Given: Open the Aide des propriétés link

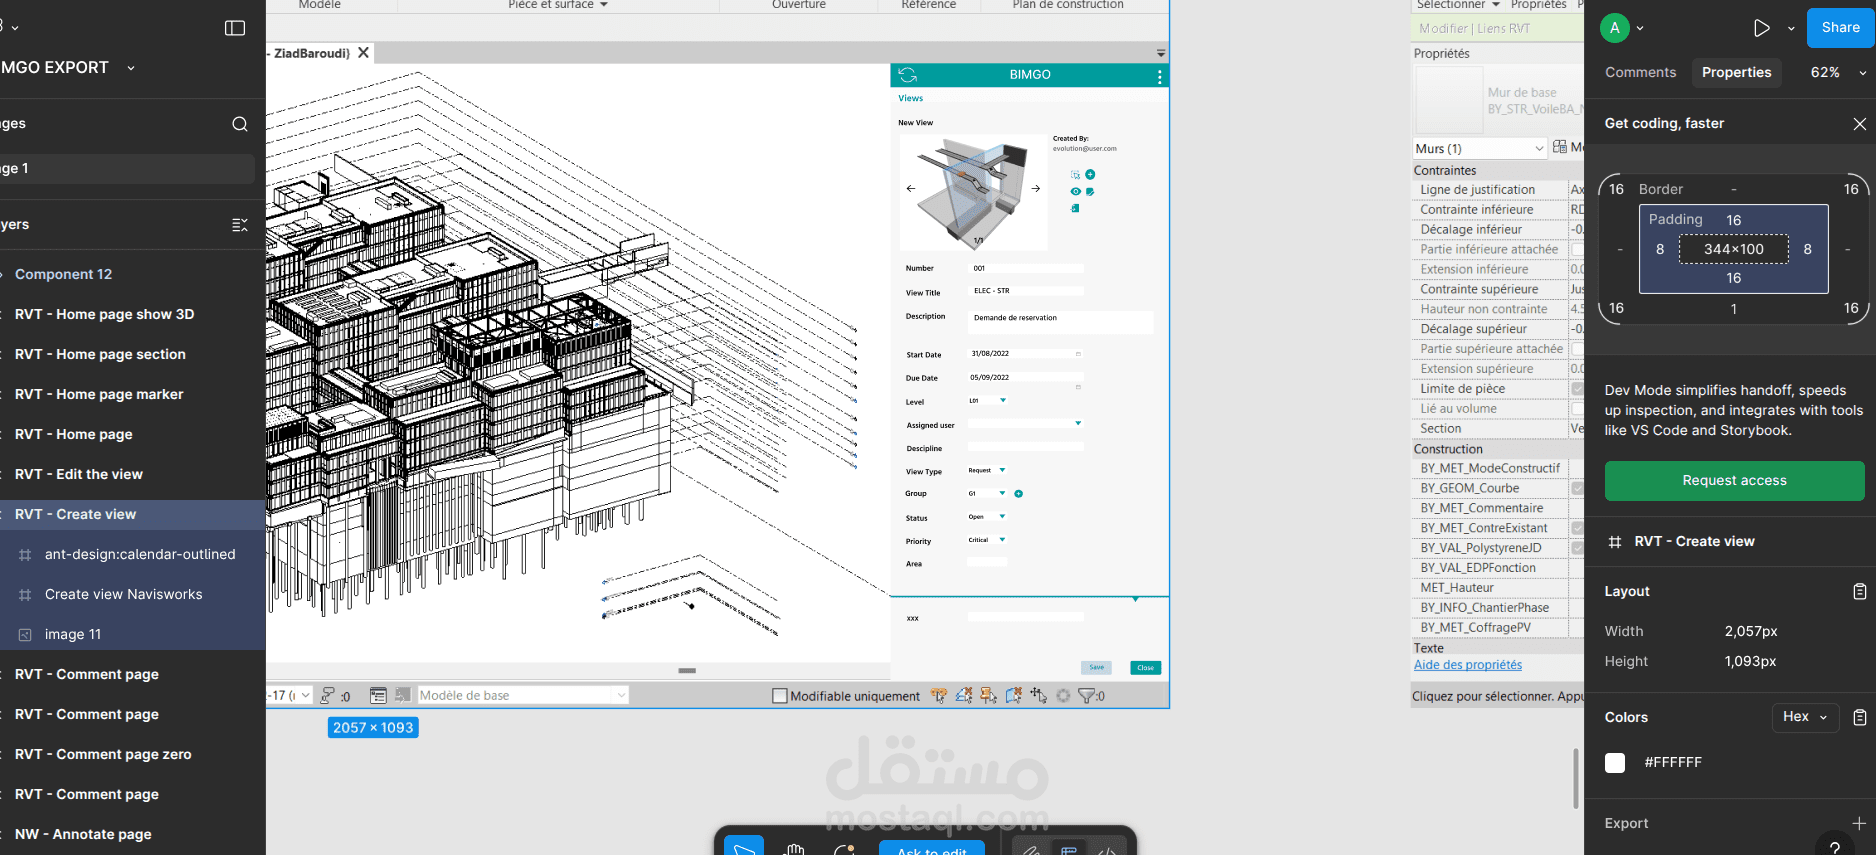Looking at the screenshot, I should point(1467,665).
